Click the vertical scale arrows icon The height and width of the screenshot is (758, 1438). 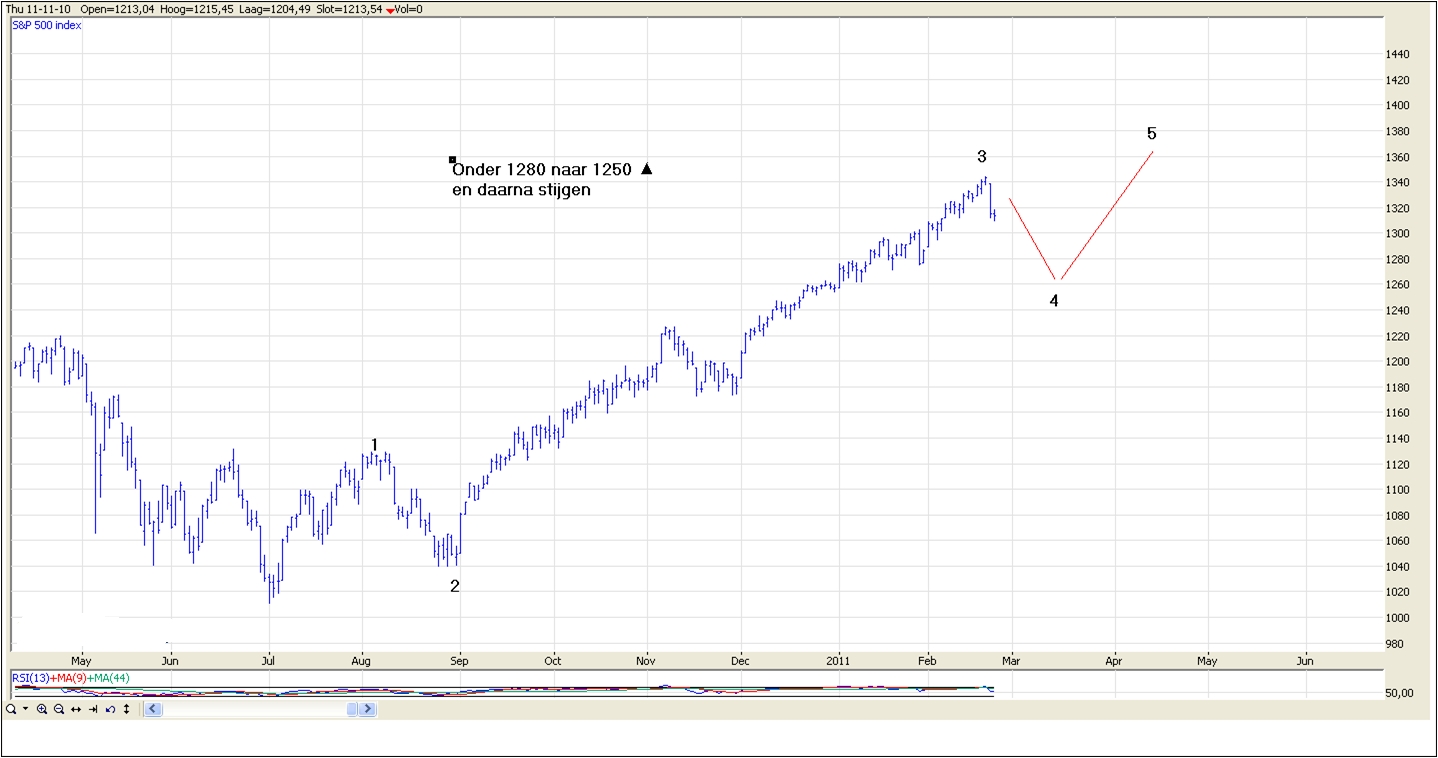126,709
